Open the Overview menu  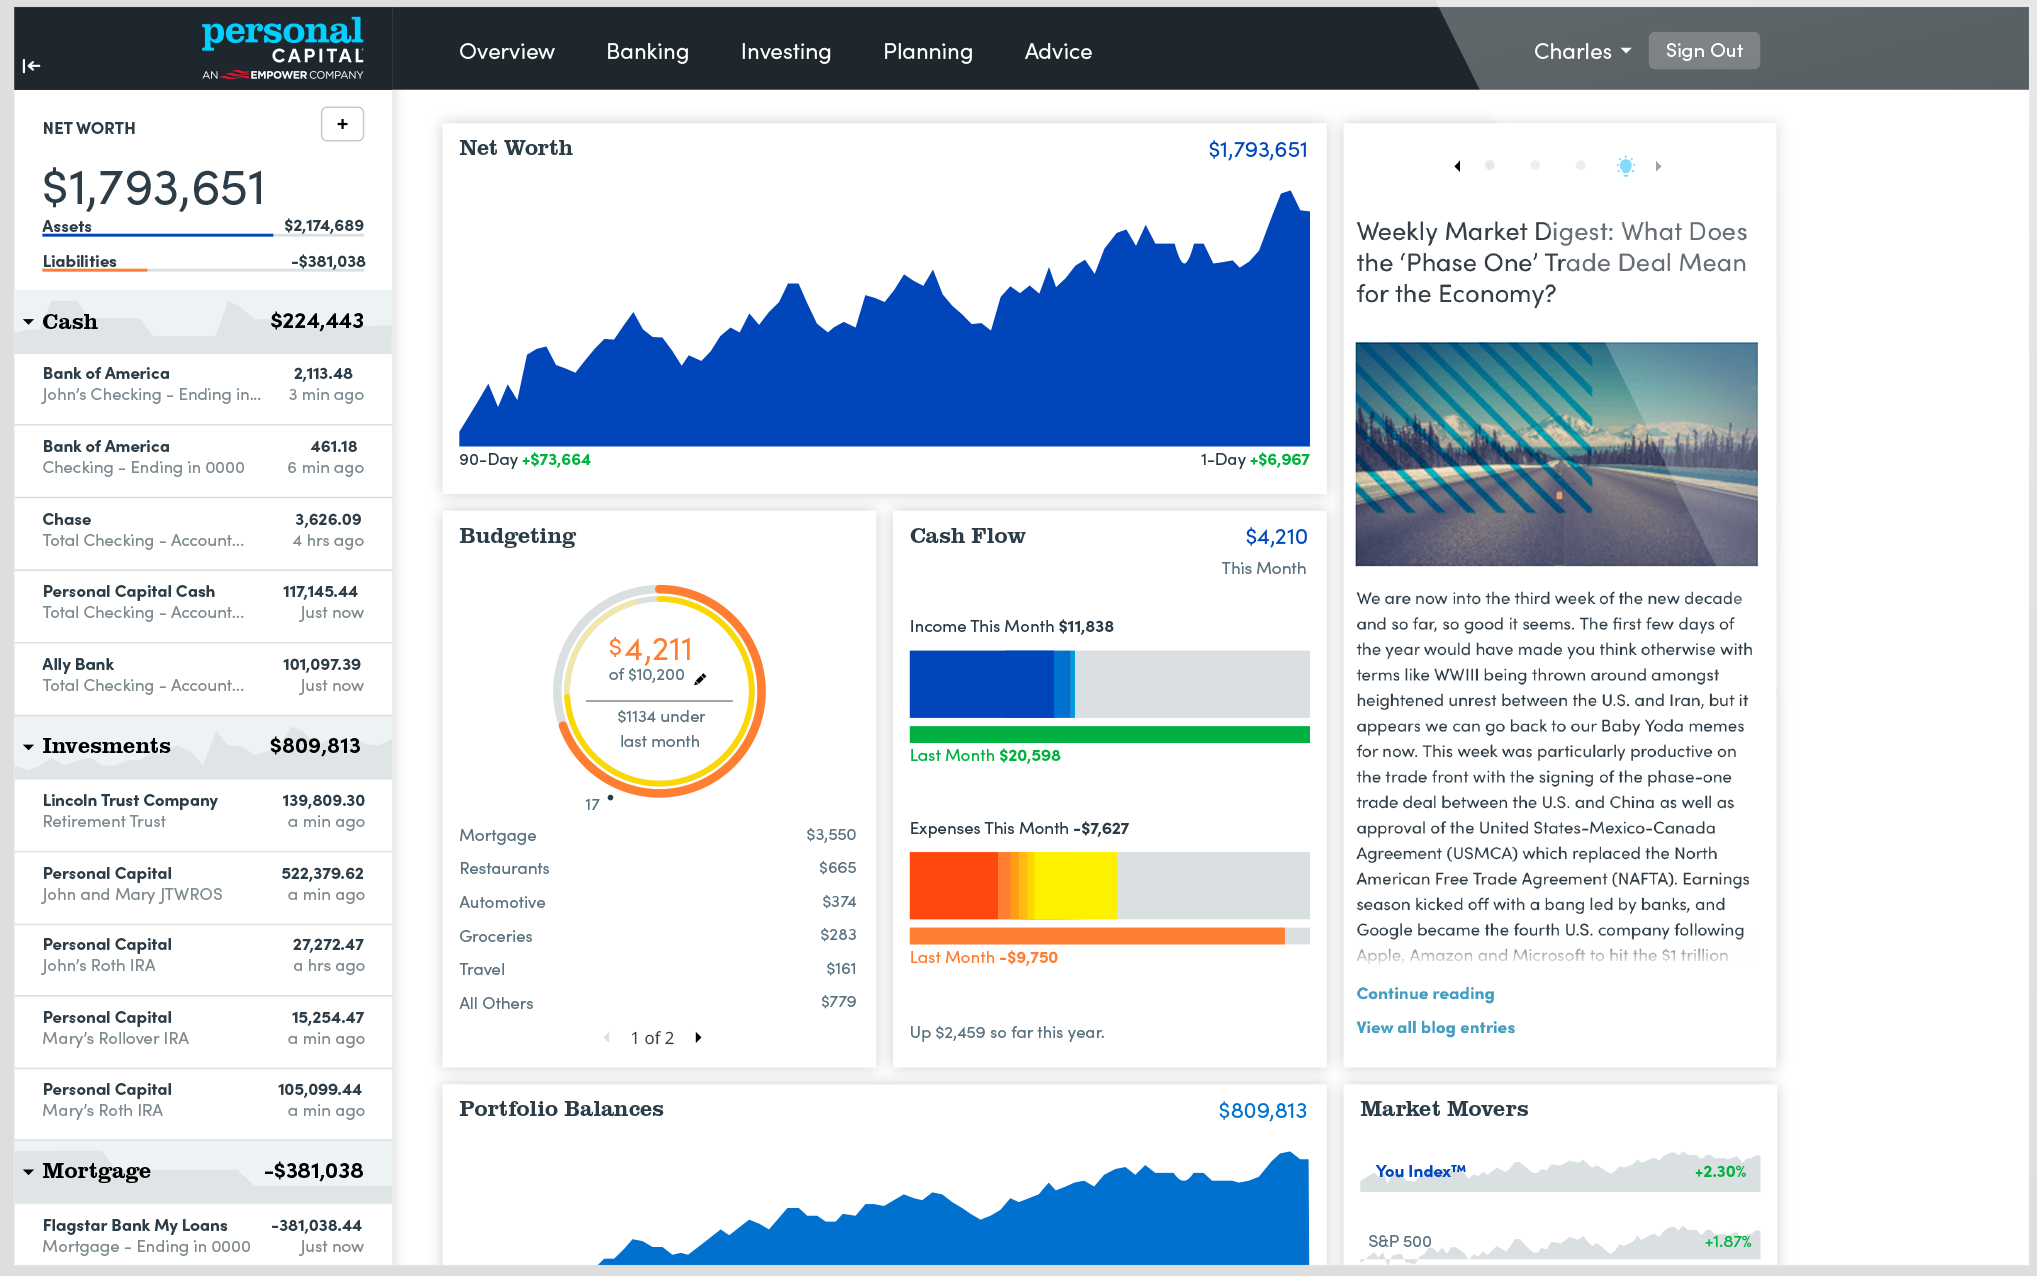coord(506,51)
